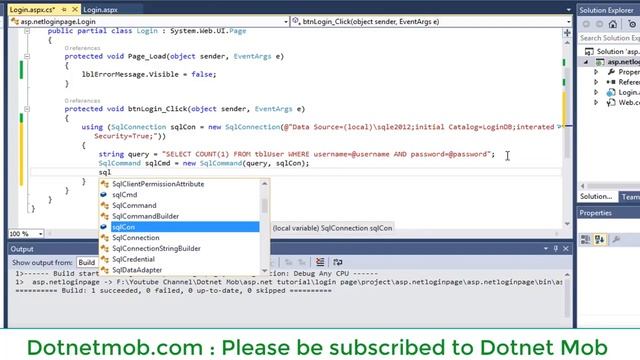Click the Categorized view icon in Properties
Viewport: 640px width, 360px height.
(585, 240)
